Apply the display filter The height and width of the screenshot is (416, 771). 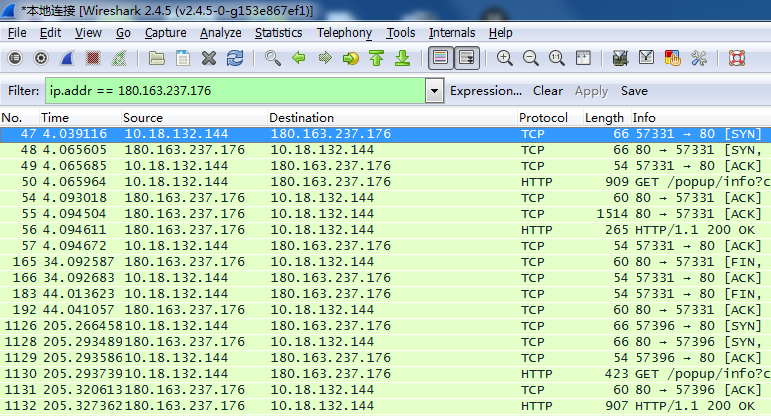point(592,91)
